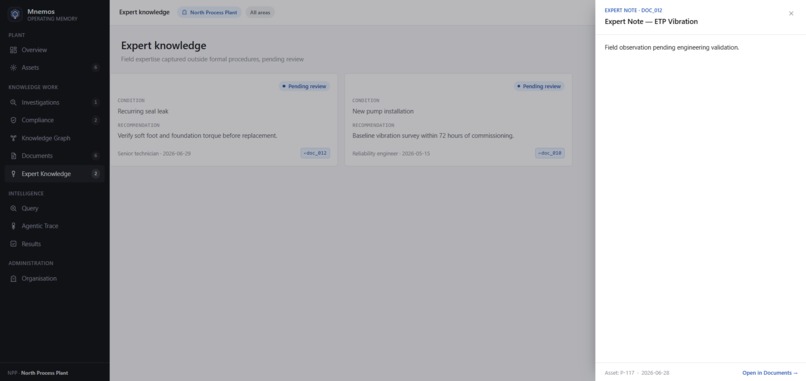Open the All areas filter

click(x=260, y=12)
